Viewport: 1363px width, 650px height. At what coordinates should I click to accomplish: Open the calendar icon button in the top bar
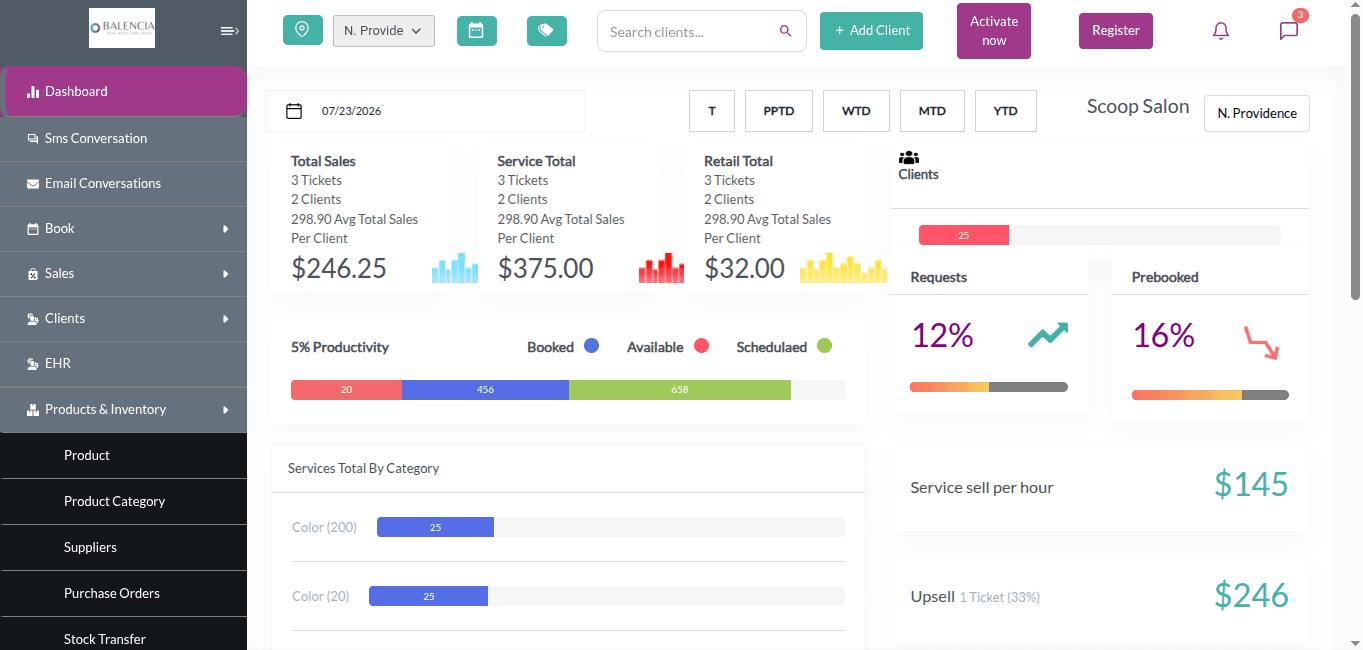click(477, 31)
